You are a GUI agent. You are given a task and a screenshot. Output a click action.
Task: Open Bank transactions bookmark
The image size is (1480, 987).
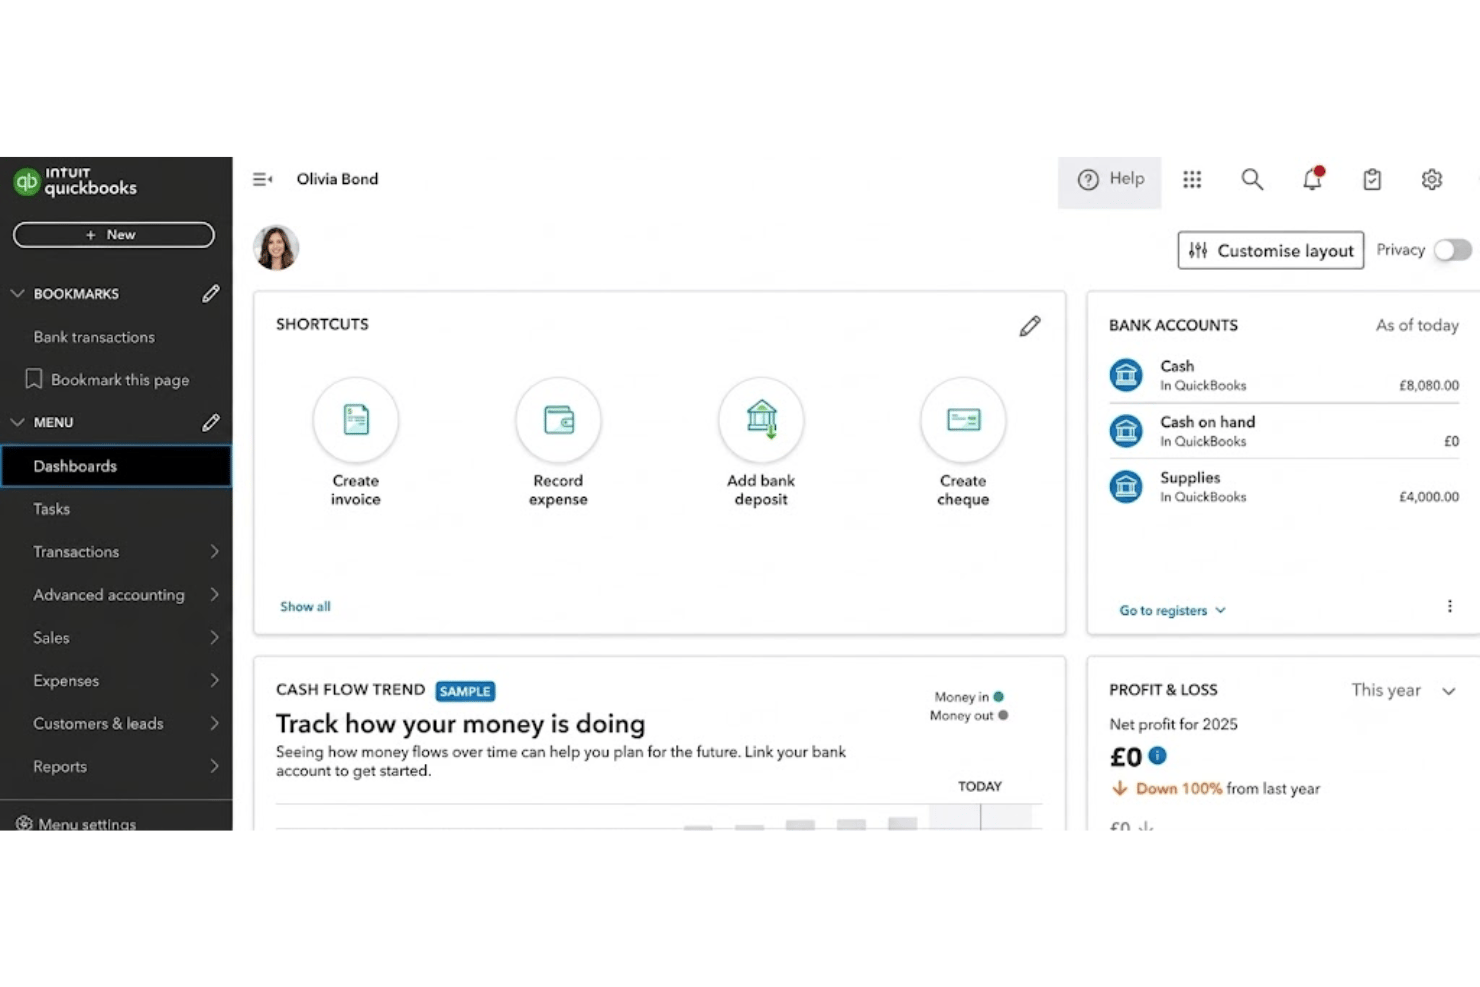click(x=94, y=337)
